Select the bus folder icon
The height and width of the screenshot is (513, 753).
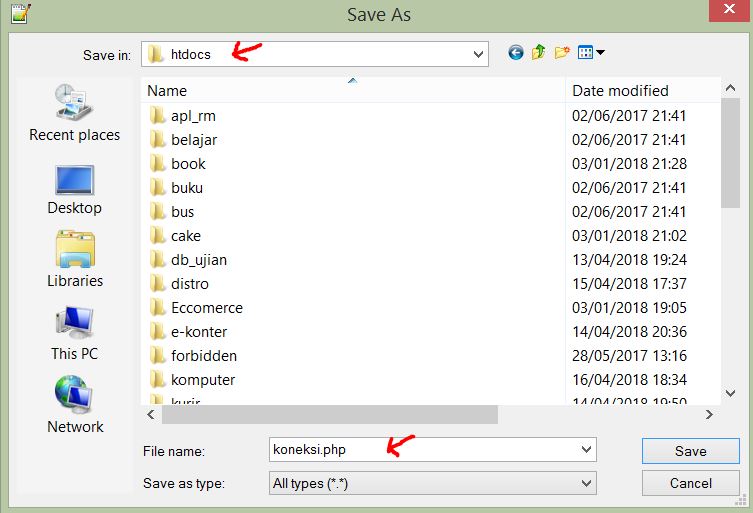157,212
